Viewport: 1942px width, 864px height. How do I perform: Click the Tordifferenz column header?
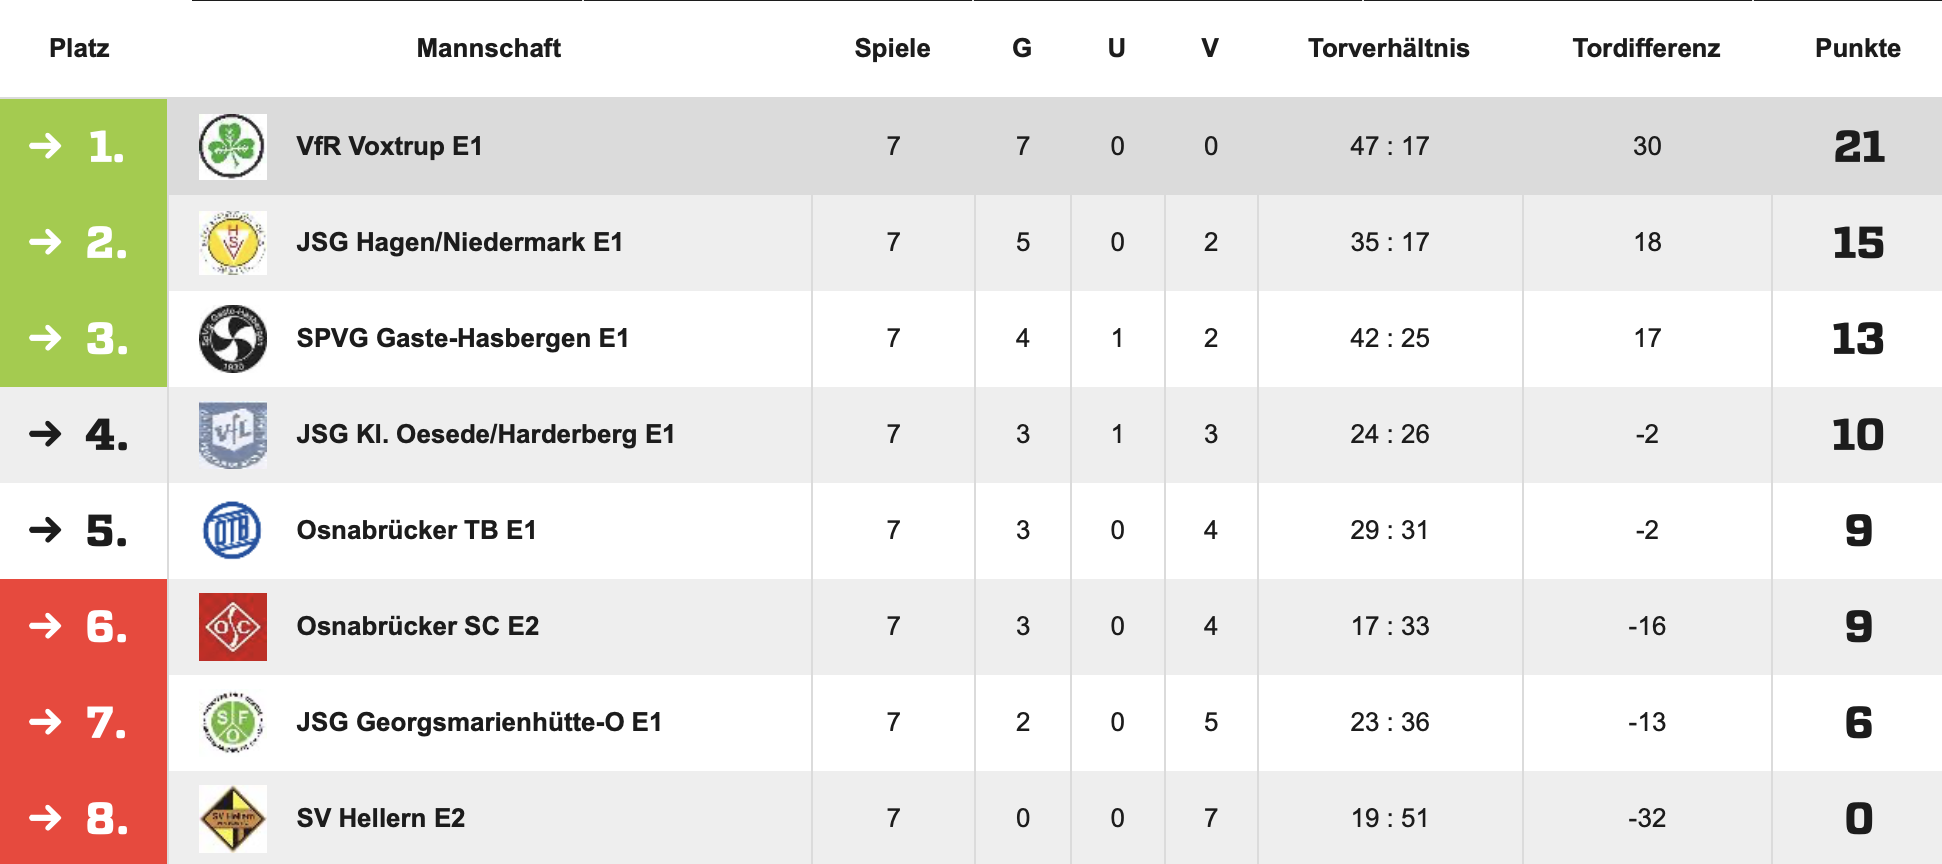click(1646, 48)
